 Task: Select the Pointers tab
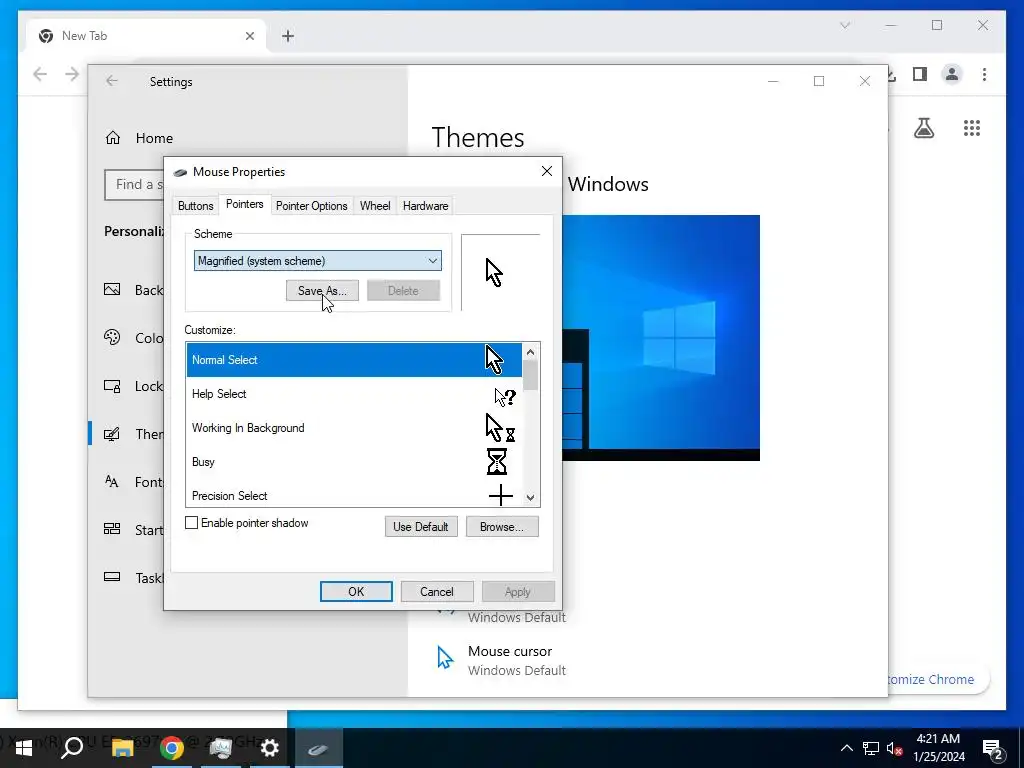point(244,204)
